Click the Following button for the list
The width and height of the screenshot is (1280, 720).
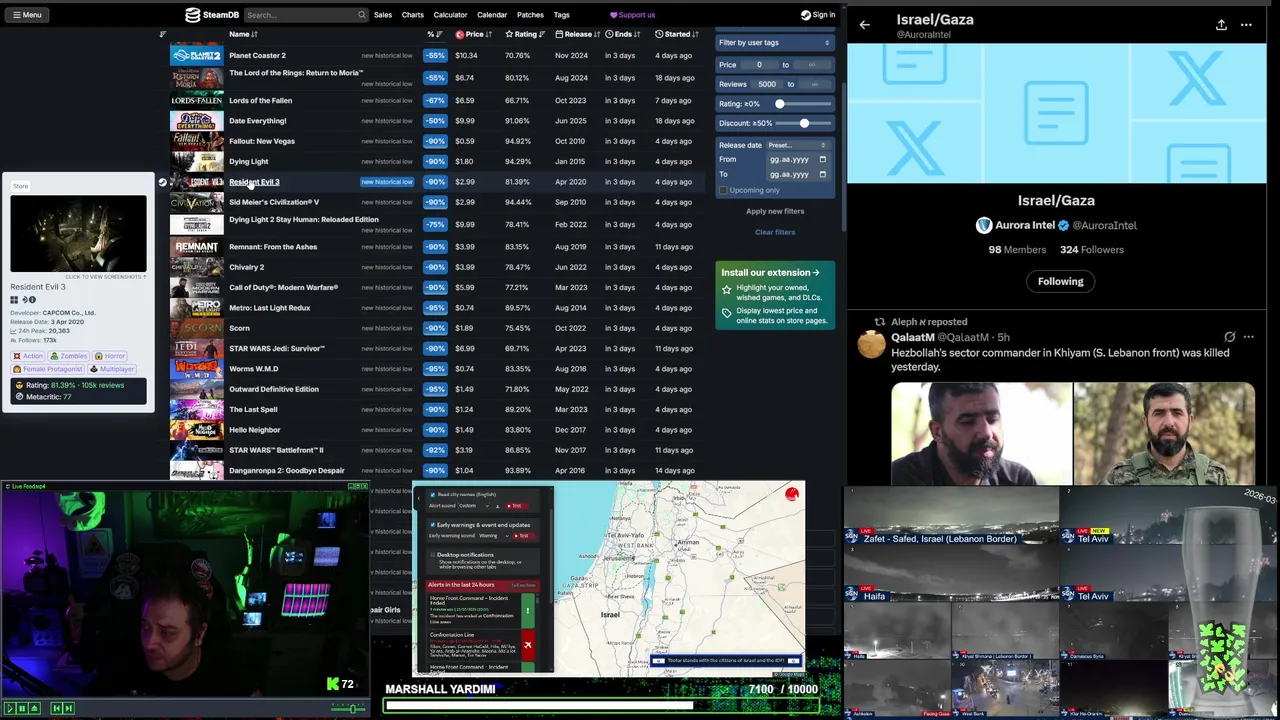(1060, 281)
